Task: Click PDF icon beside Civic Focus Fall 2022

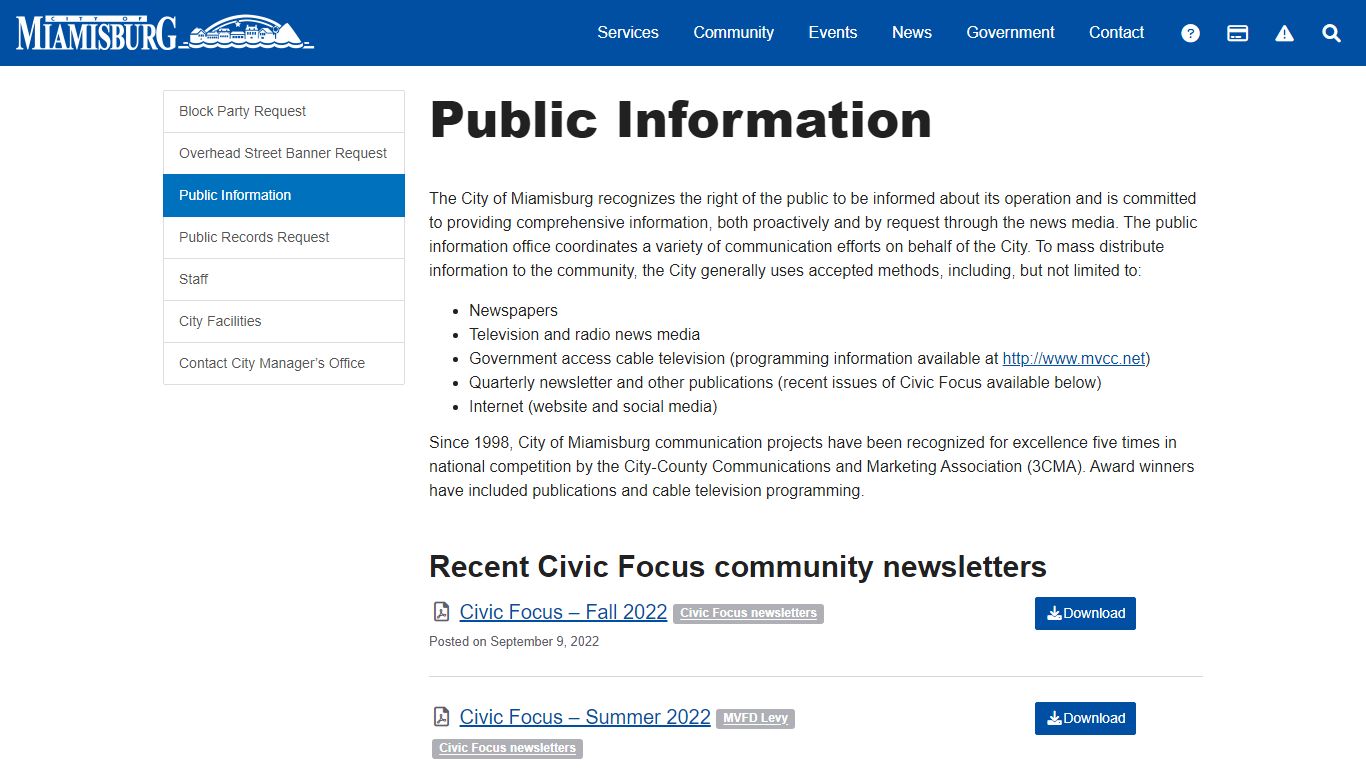Action: click(441, 612)
